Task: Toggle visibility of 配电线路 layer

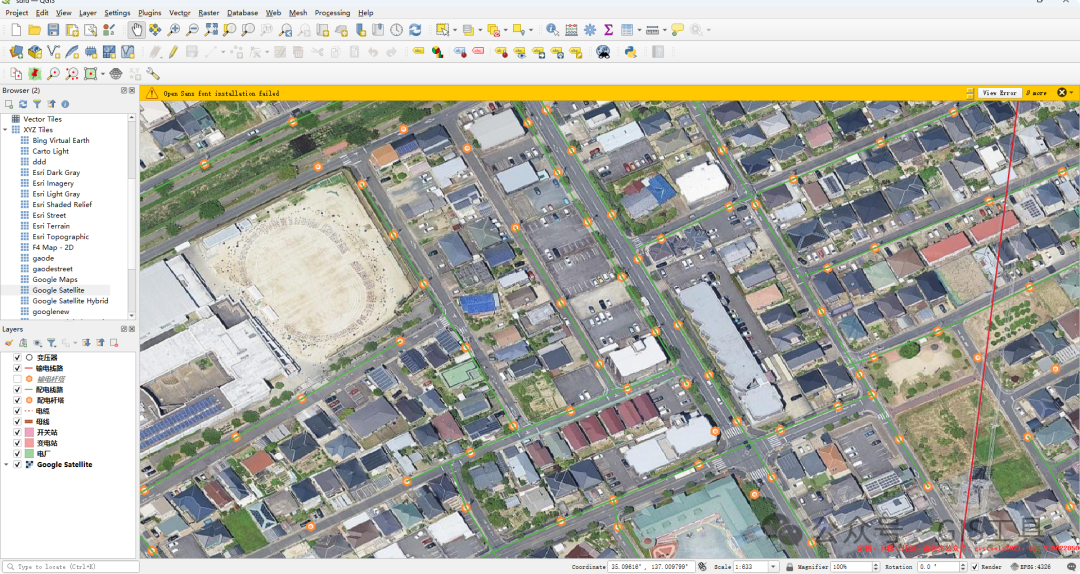Action: [17, 390]
